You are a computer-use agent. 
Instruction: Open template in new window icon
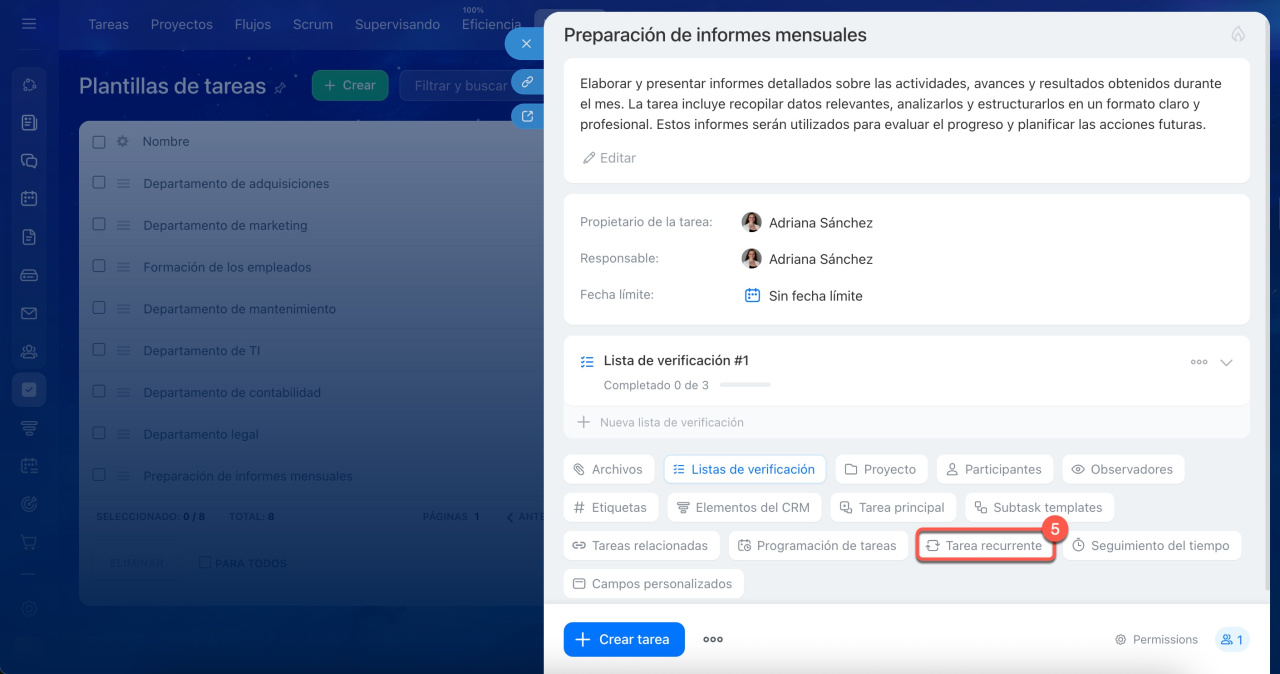[527, 116]
